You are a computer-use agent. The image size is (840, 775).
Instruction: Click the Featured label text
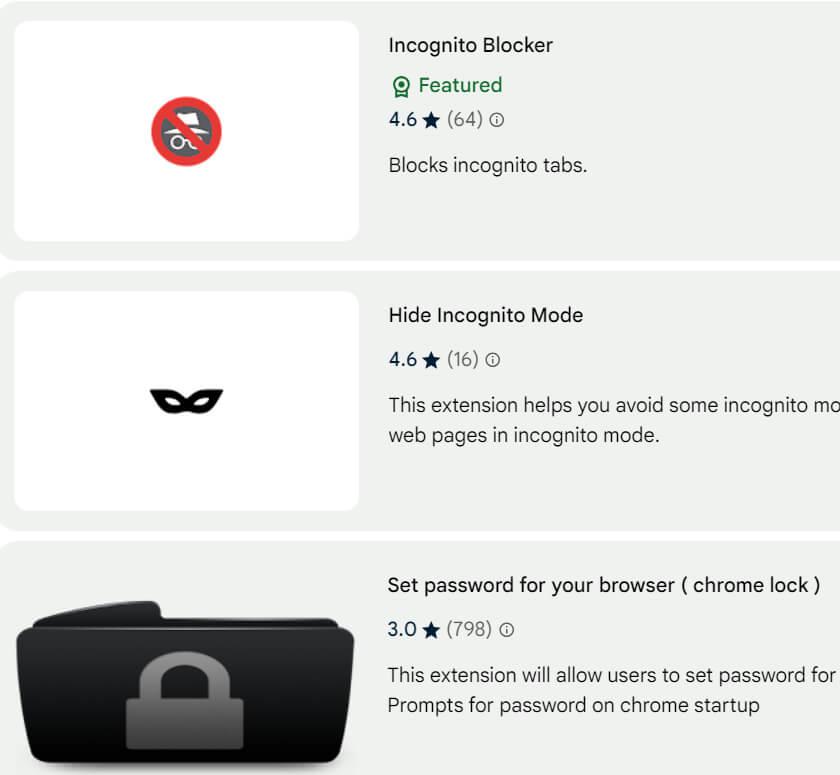(x=460, y=86)
